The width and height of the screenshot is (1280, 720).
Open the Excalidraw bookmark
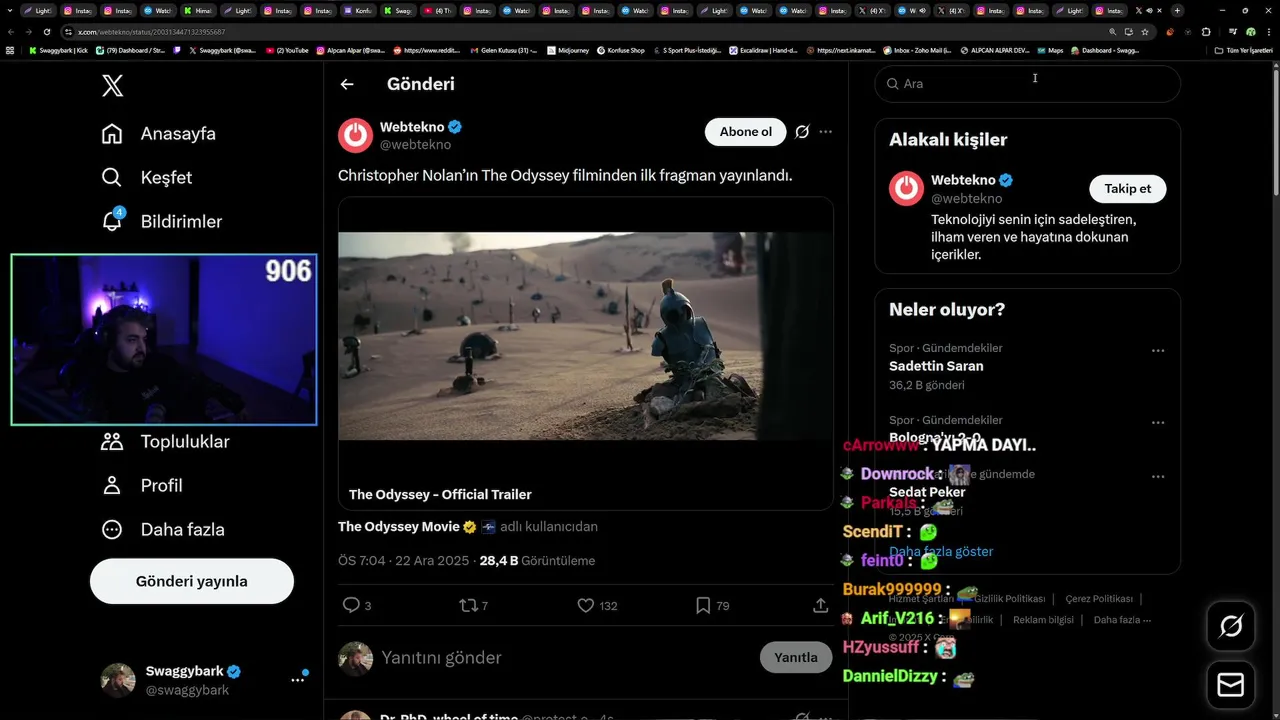(763, 50)
